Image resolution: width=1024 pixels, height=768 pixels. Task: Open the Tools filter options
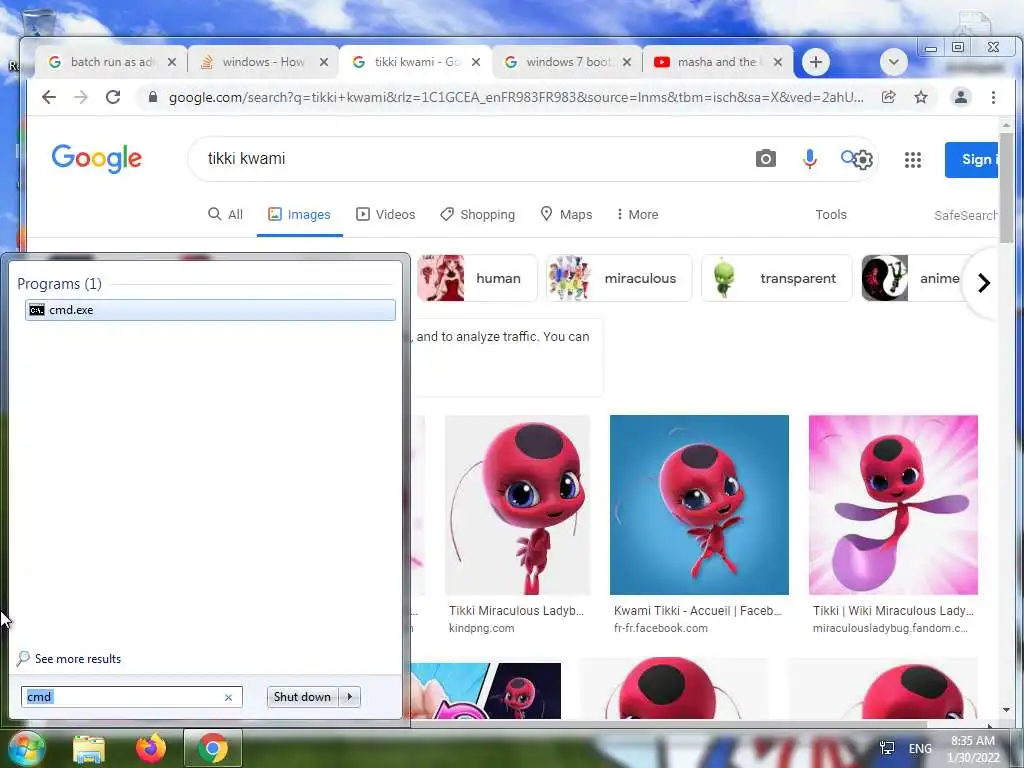tap(831, 214)
